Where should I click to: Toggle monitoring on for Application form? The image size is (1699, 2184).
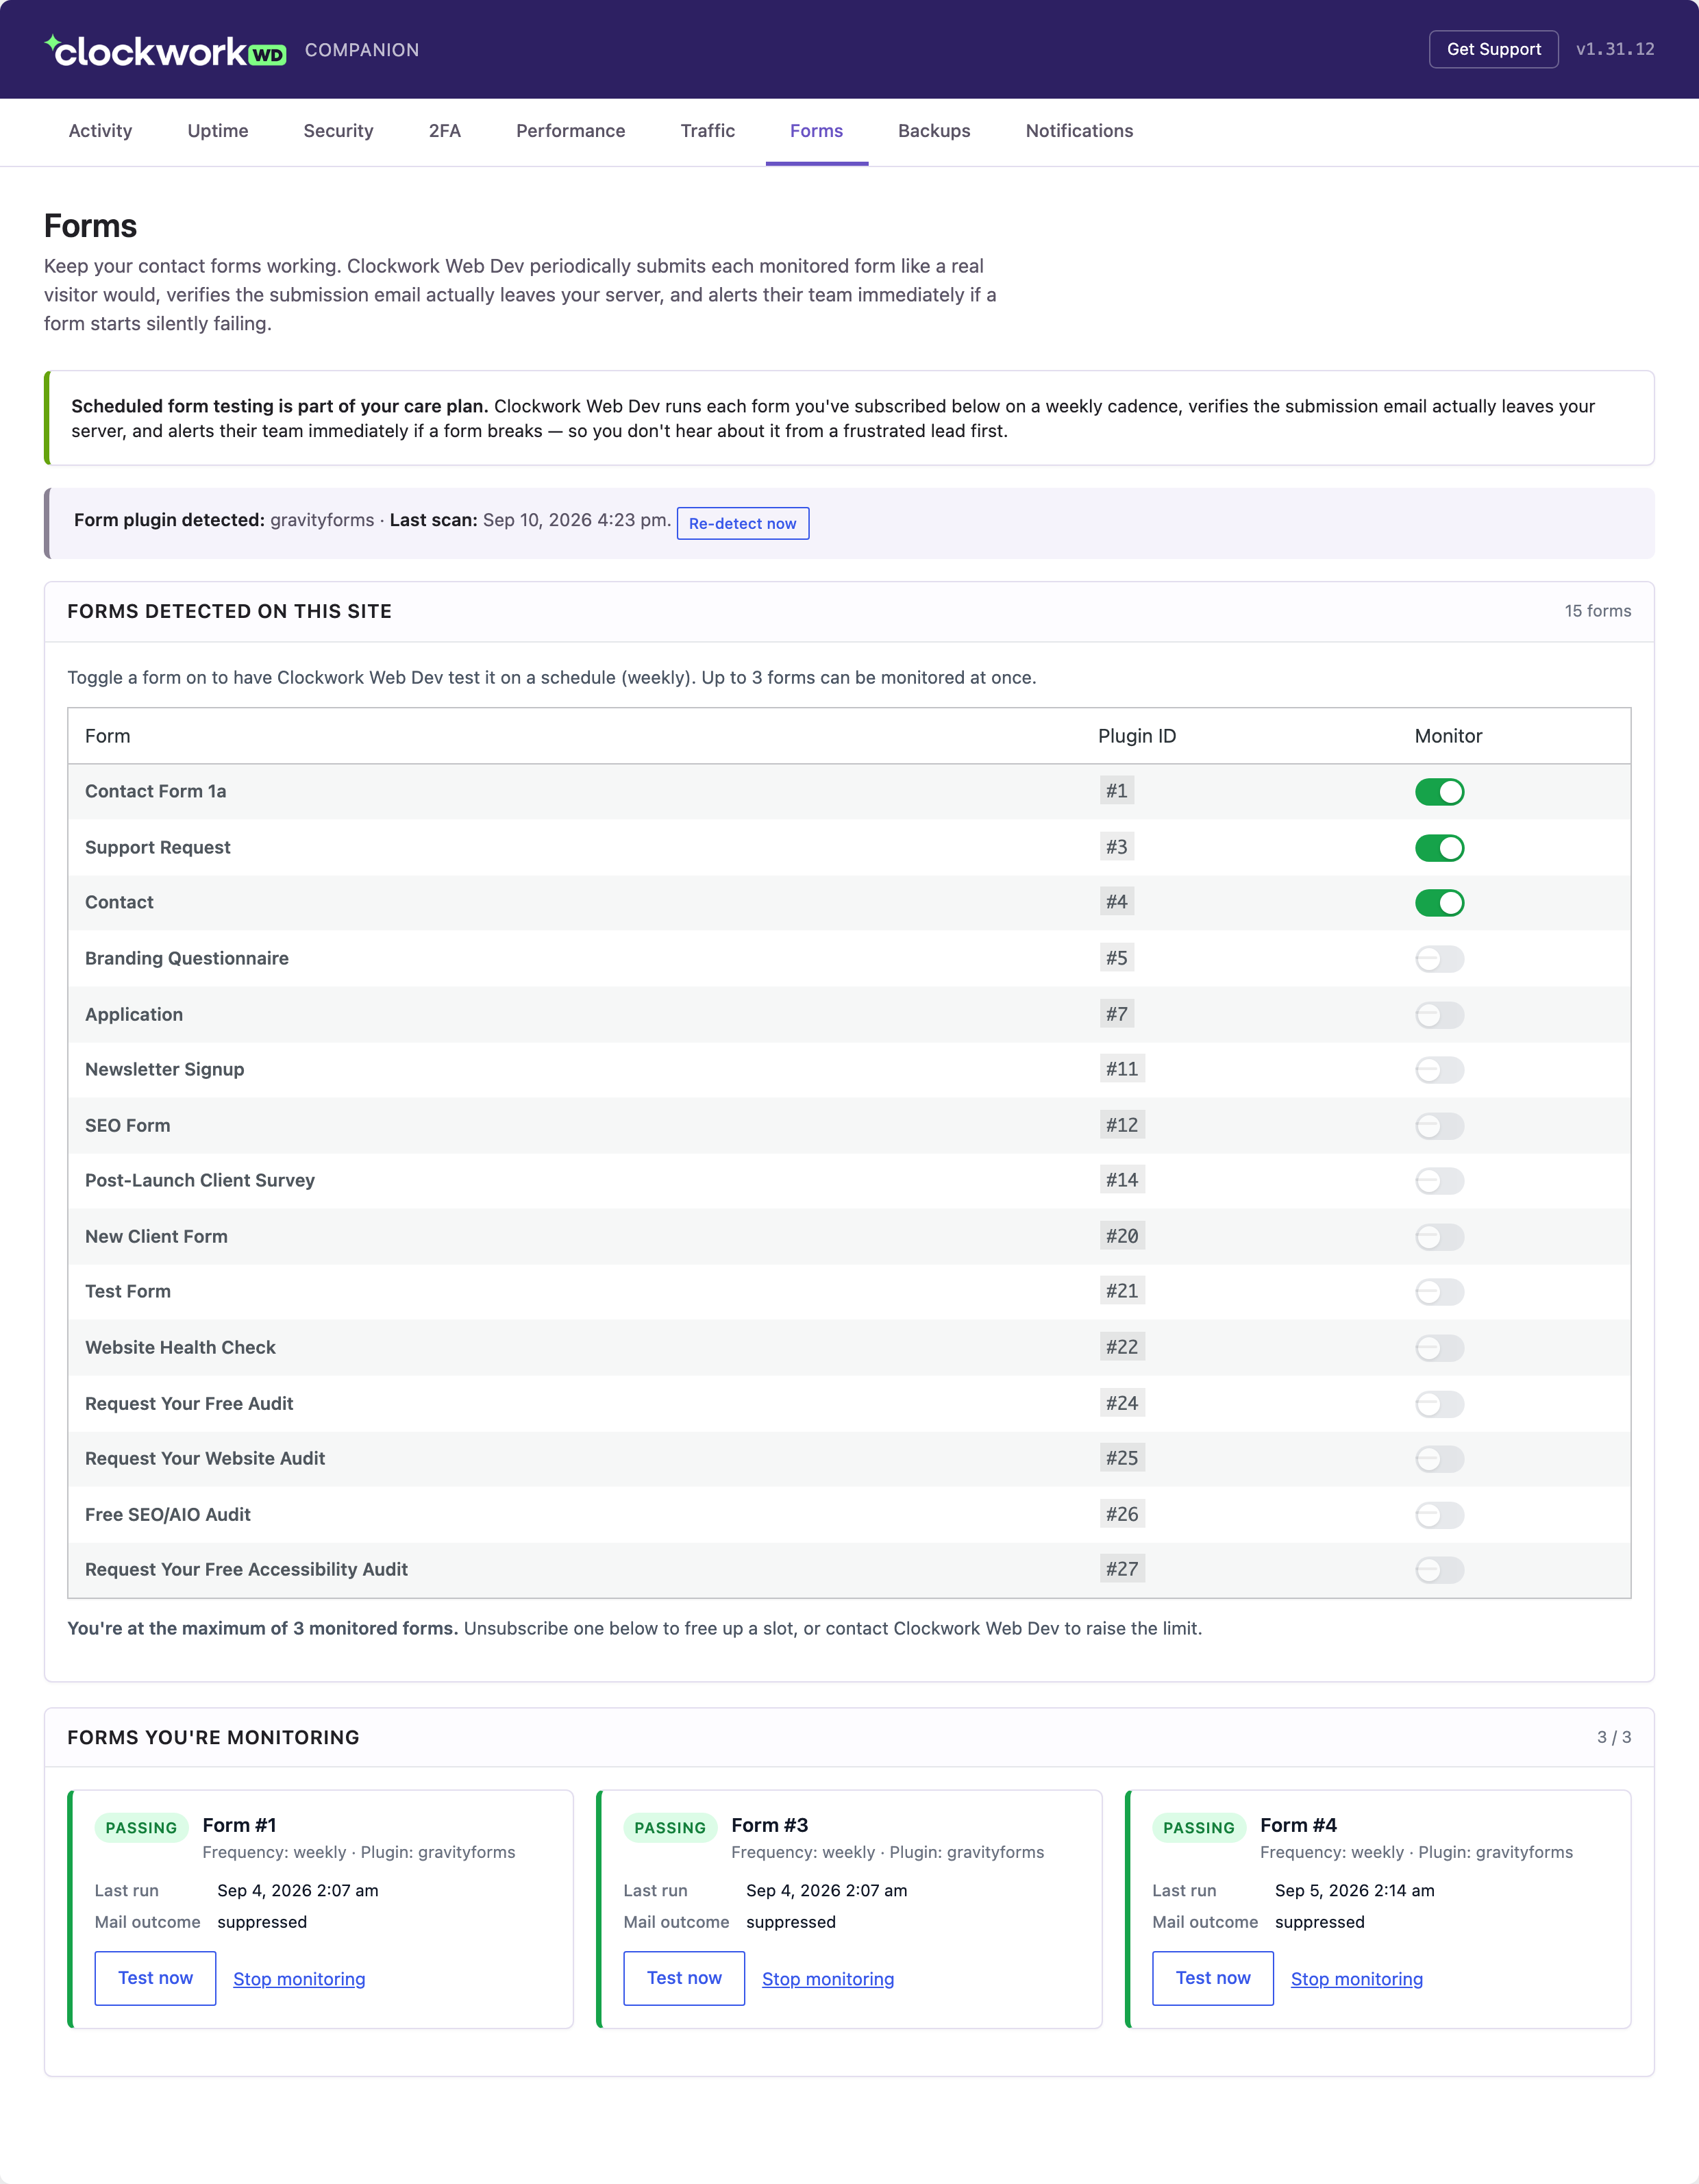click(x=1439, y=1015)
